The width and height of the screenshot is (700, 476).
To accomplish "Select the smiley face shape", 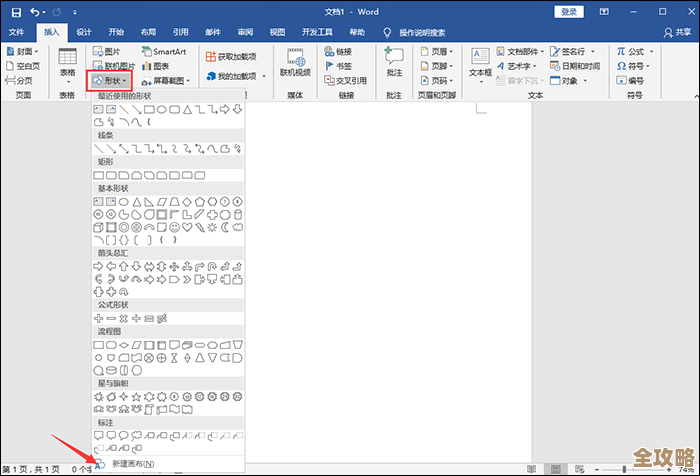I will coord(176,226).
